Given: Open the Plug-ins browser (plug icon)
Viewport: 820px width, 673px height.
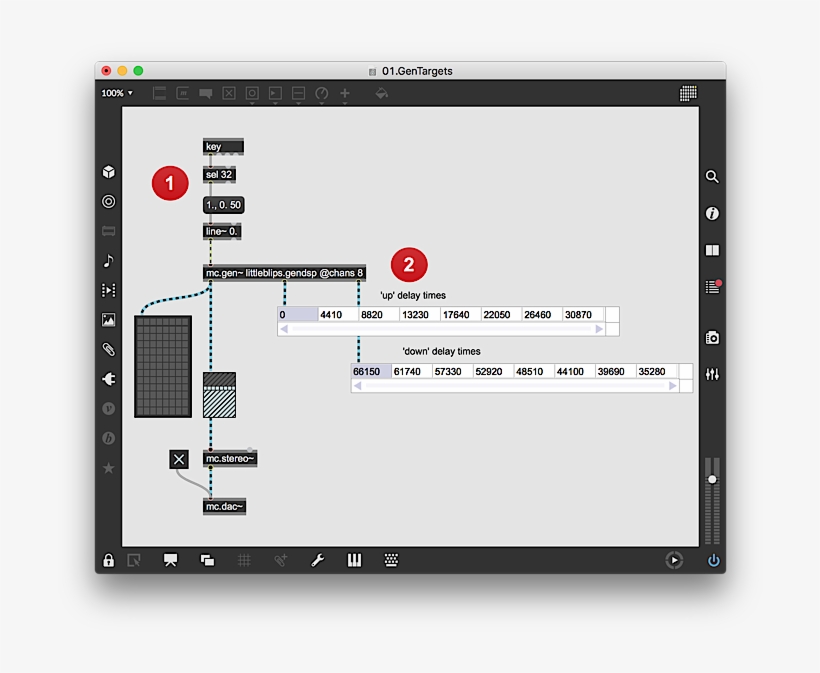Looking at the screenshot, I should [109, 379].
